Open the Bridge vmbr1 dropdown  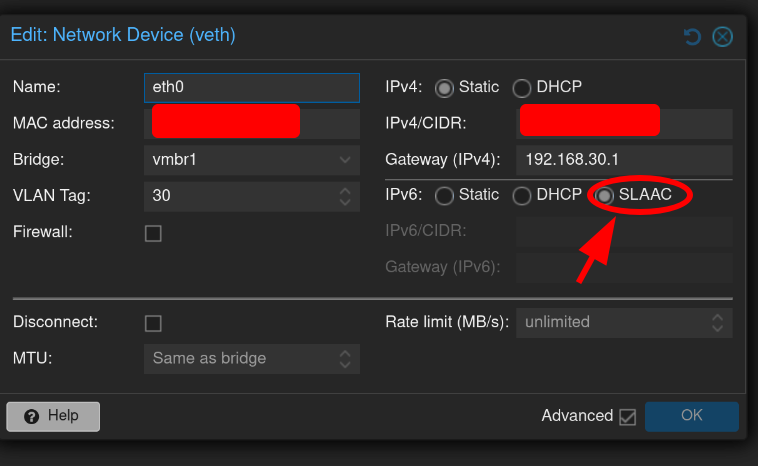pyautogui.click(x=345, y=160)
